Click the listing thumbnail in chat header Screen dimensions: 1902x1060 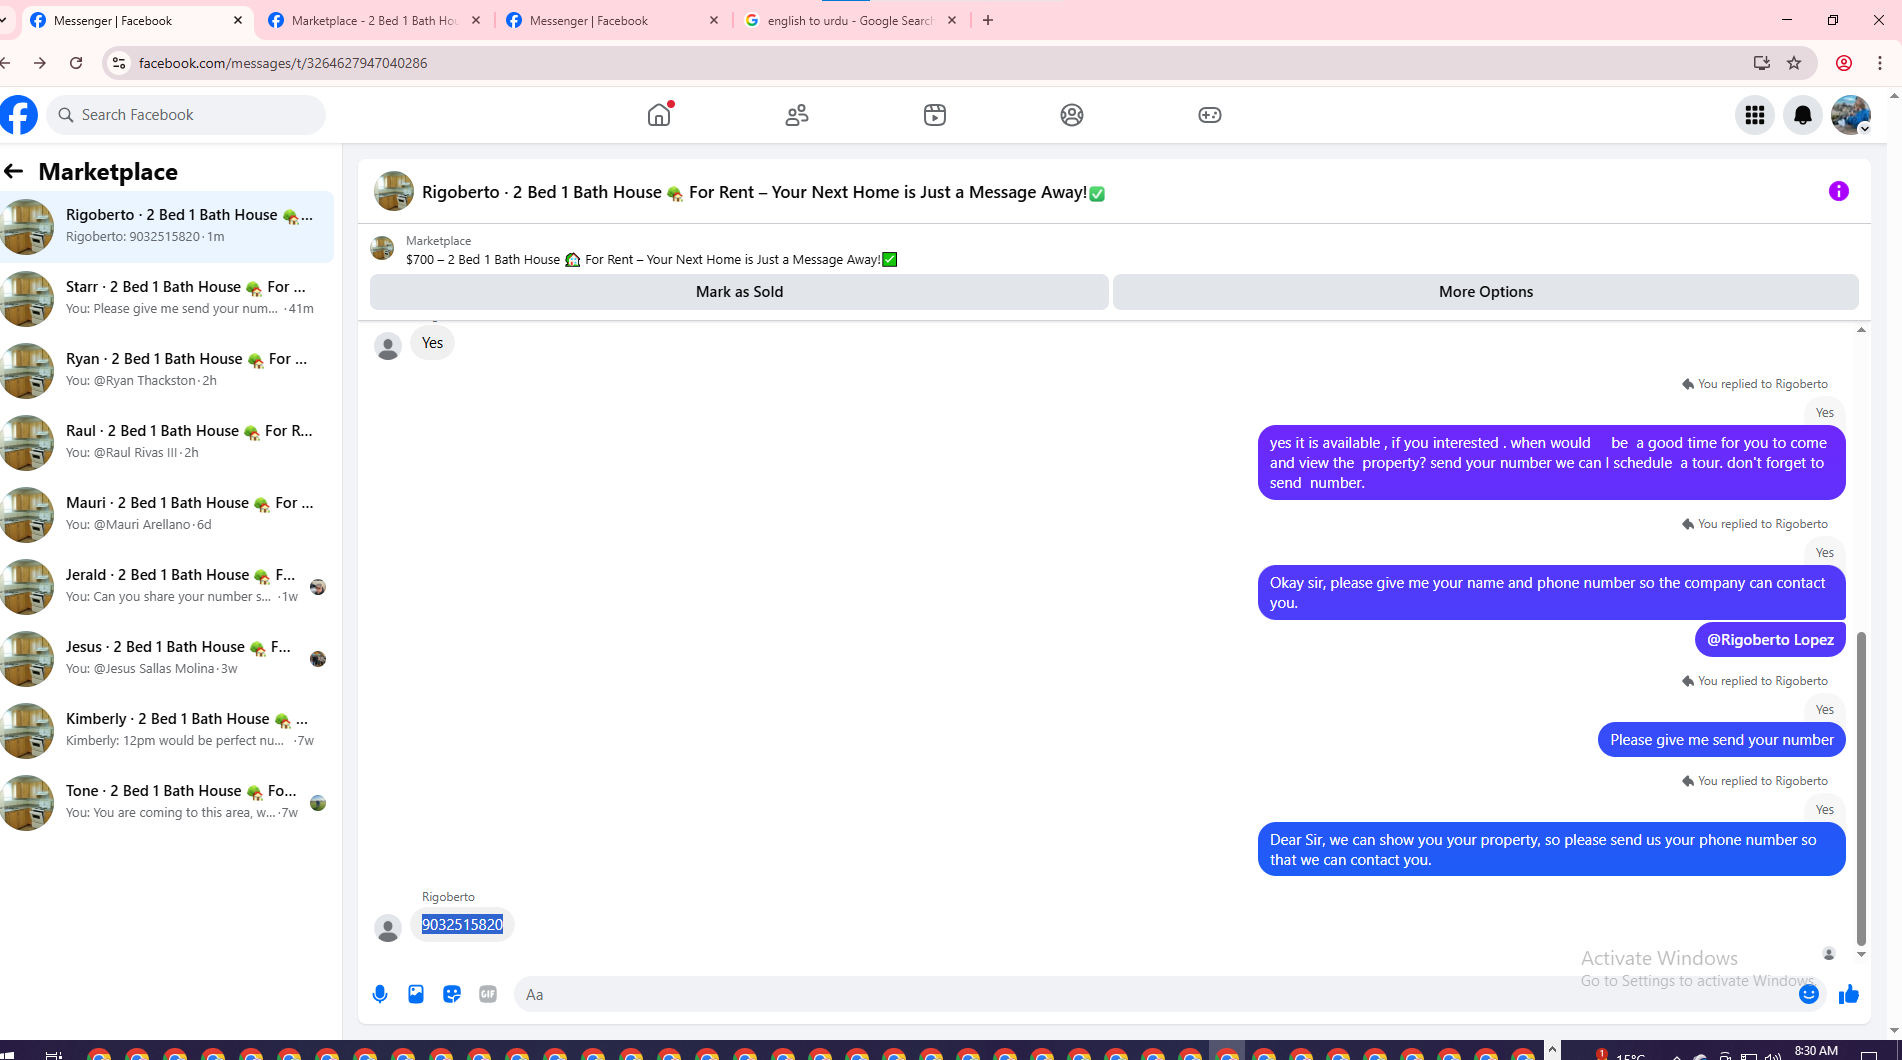pyautogui.click(x=394, y=191)
